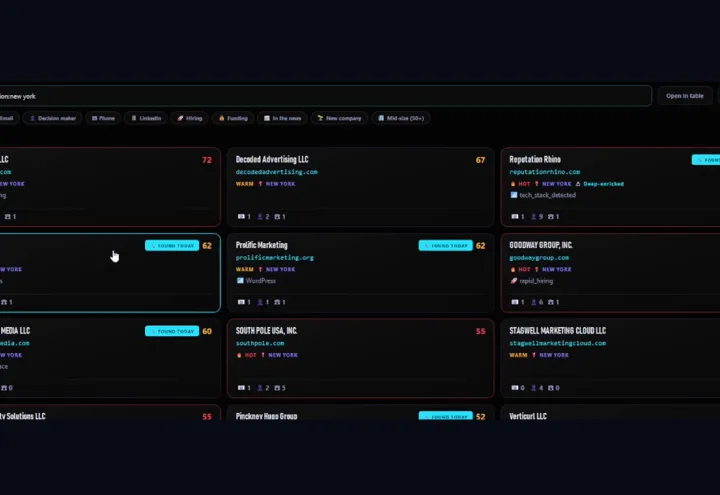Click Found Today badge on Pinckney Hugo Group card

(445, 416)
